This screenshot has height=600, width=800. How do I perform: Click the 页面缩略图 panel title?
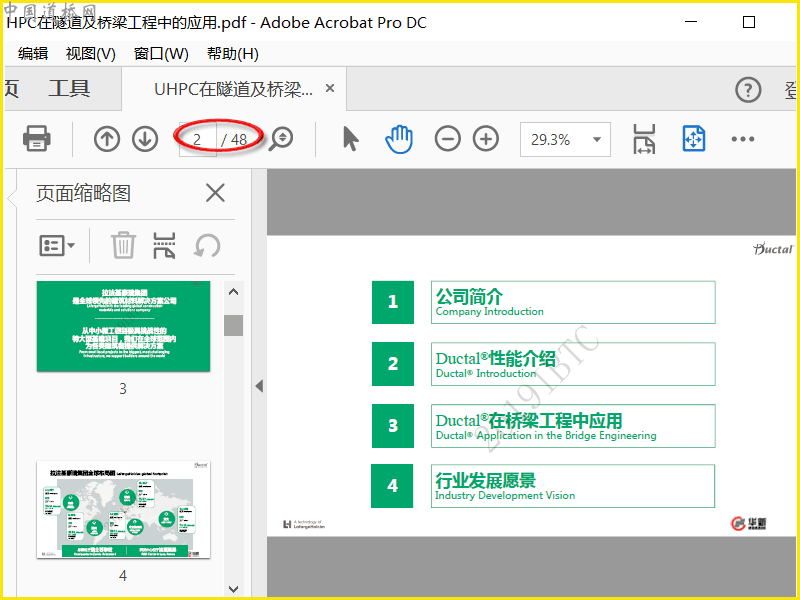pos(83,193)
